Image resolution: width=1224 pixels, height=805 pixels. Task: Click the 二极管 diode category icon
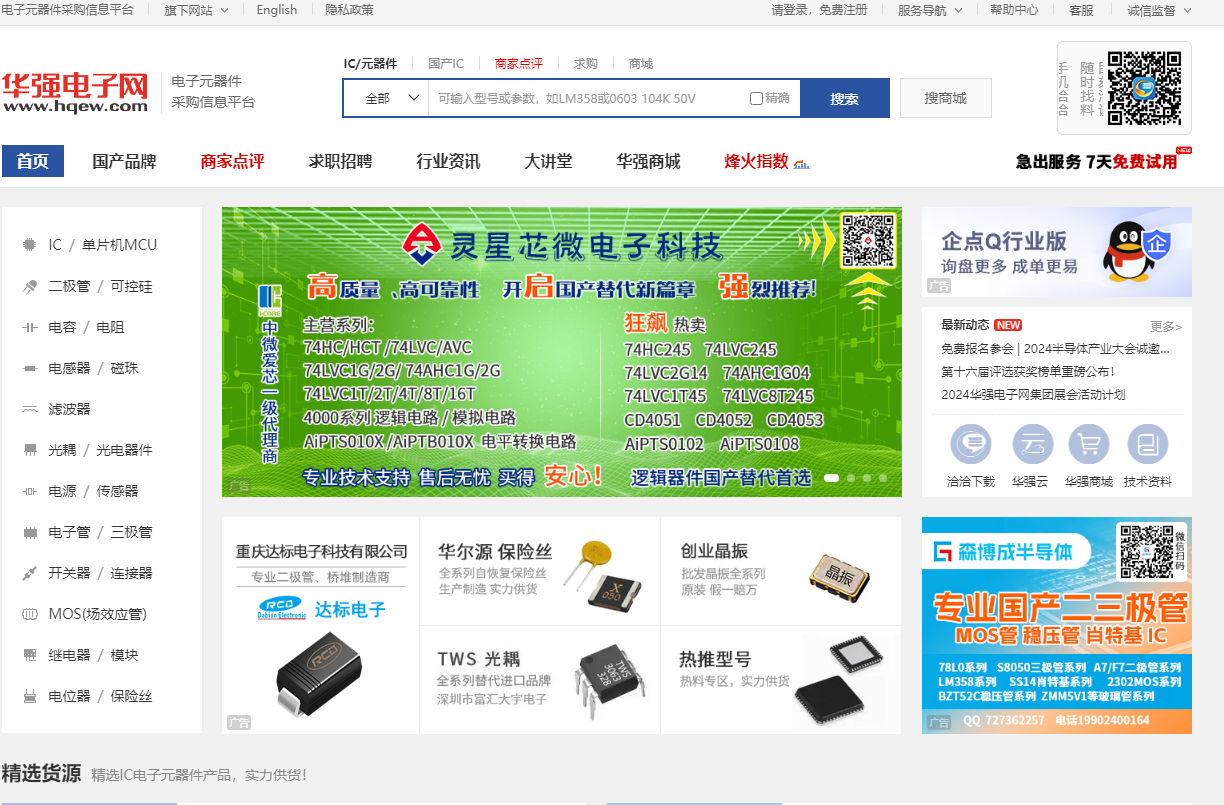[29, 286]
